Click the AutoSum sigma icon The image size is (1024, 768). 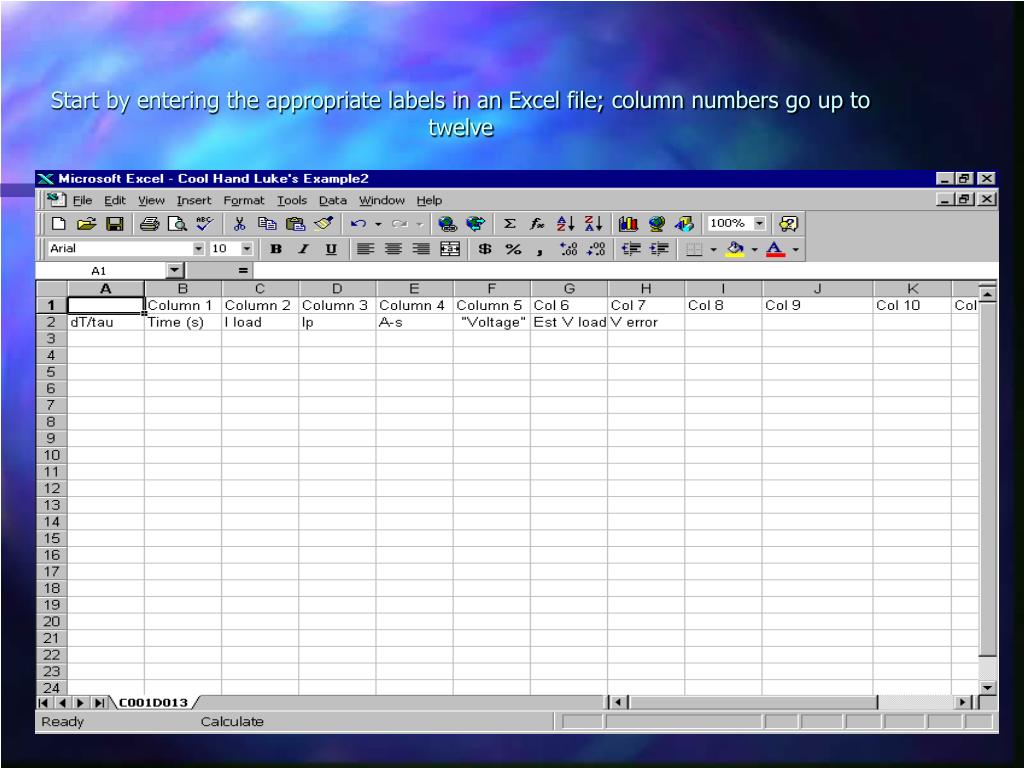[x=509, y=224]
